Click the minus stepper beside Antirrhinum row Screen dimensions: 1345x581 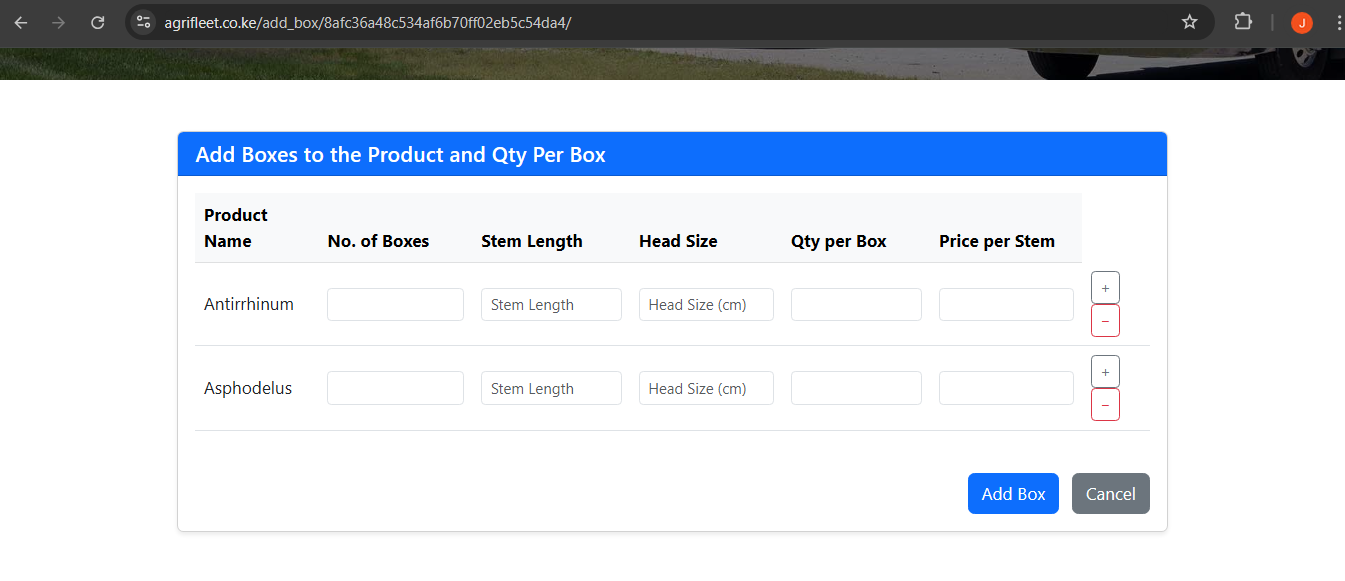(1105, 320)
